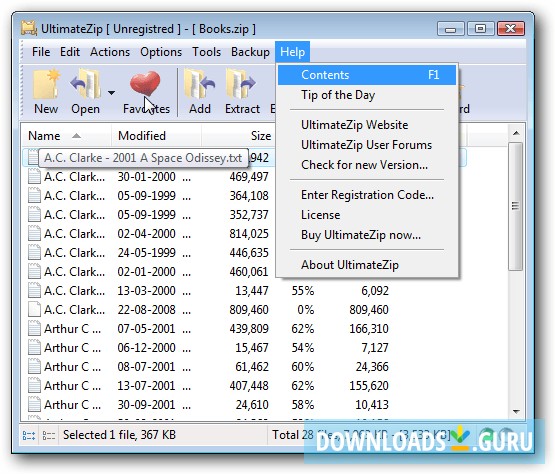Screen dimensions: 555x474
Task: Select file with size 364,108
Action: tap(147, 196)
